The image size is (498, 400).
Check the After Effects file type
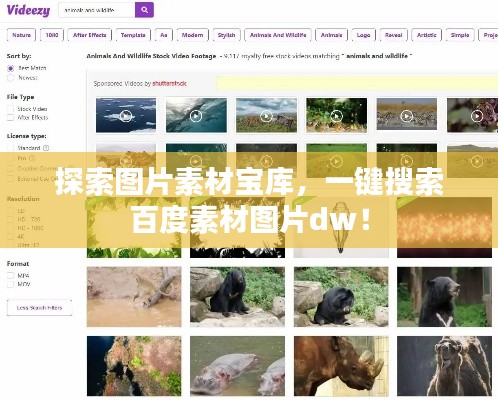pos(11,117)
